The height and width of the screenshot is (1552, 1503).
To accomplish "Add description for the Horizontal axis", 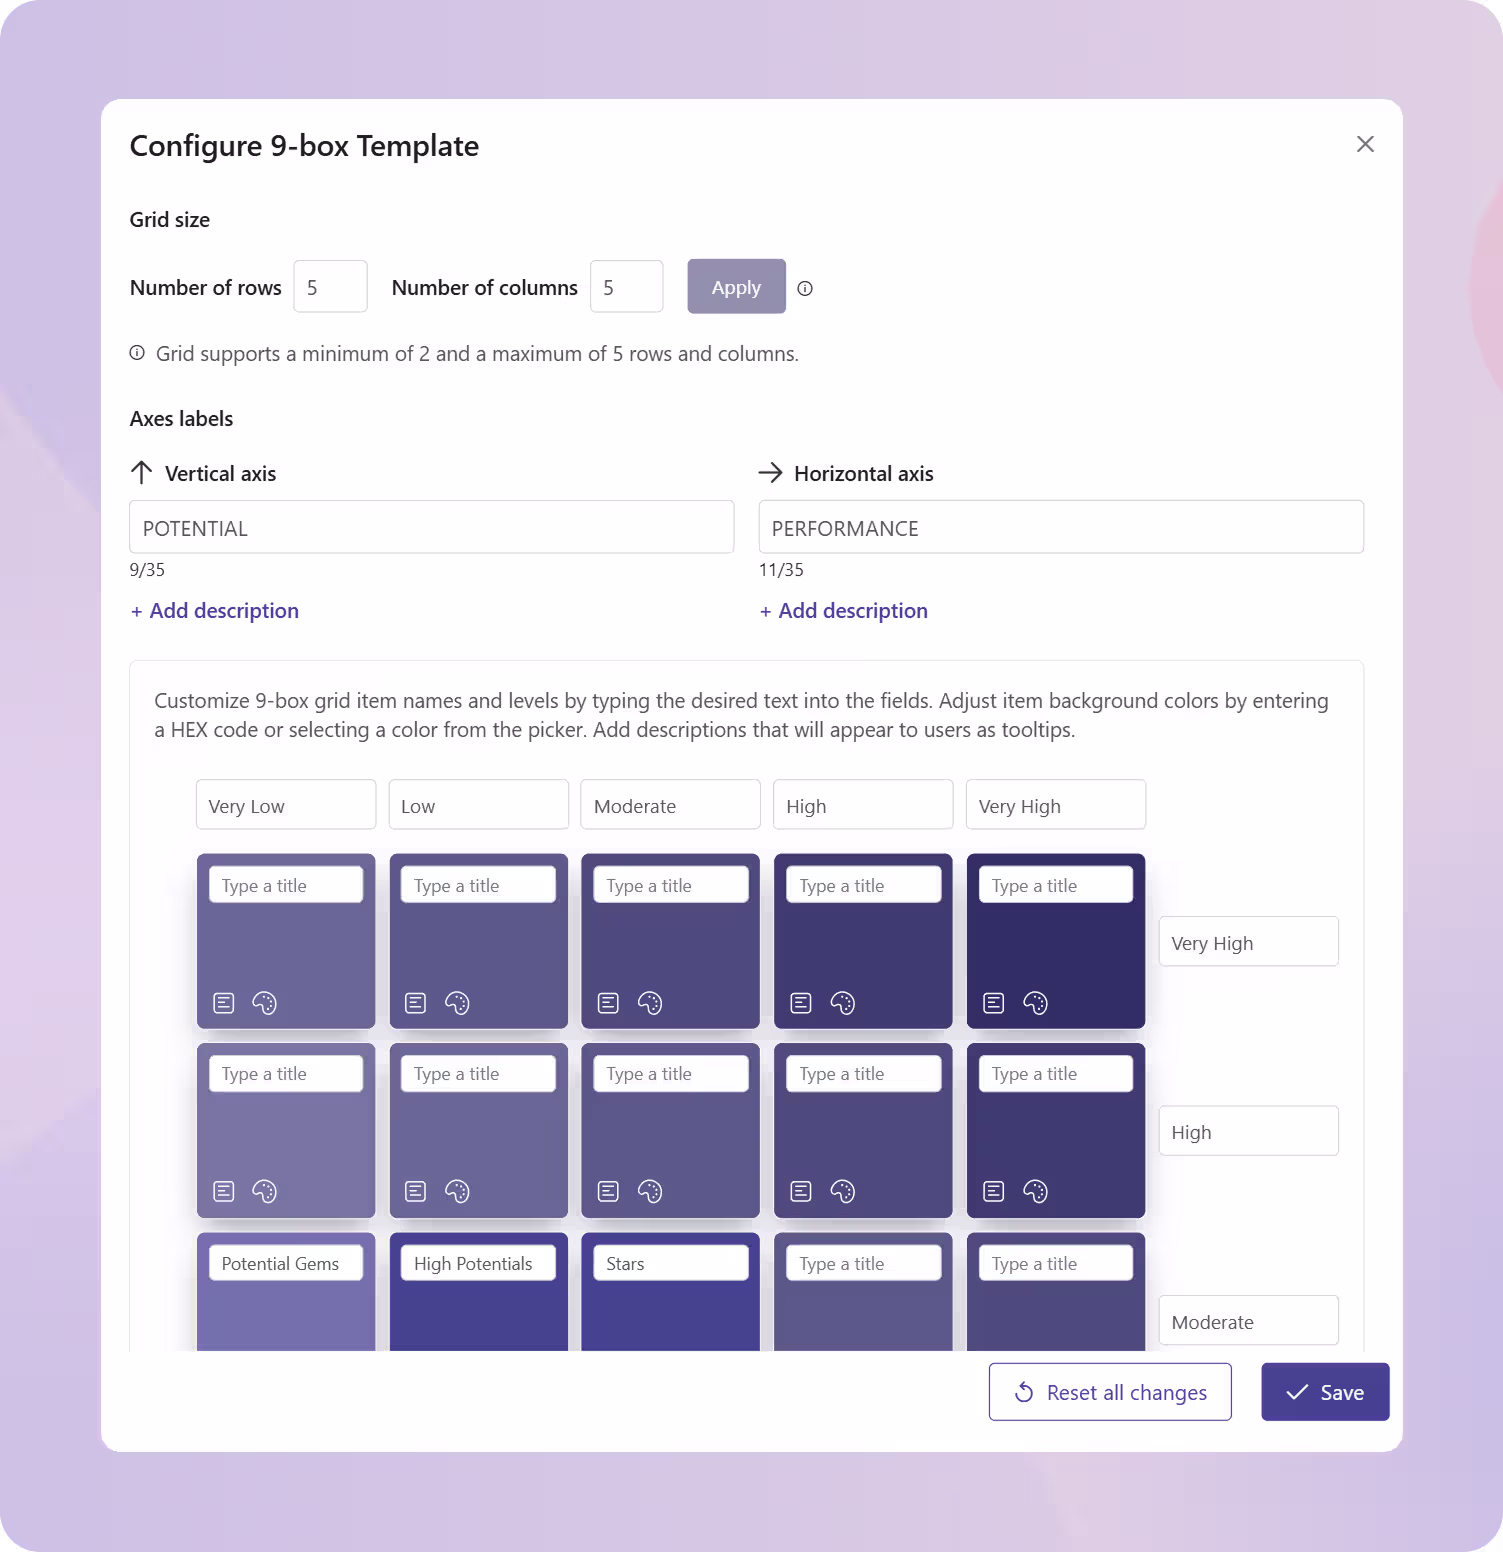I will [844, 611].
